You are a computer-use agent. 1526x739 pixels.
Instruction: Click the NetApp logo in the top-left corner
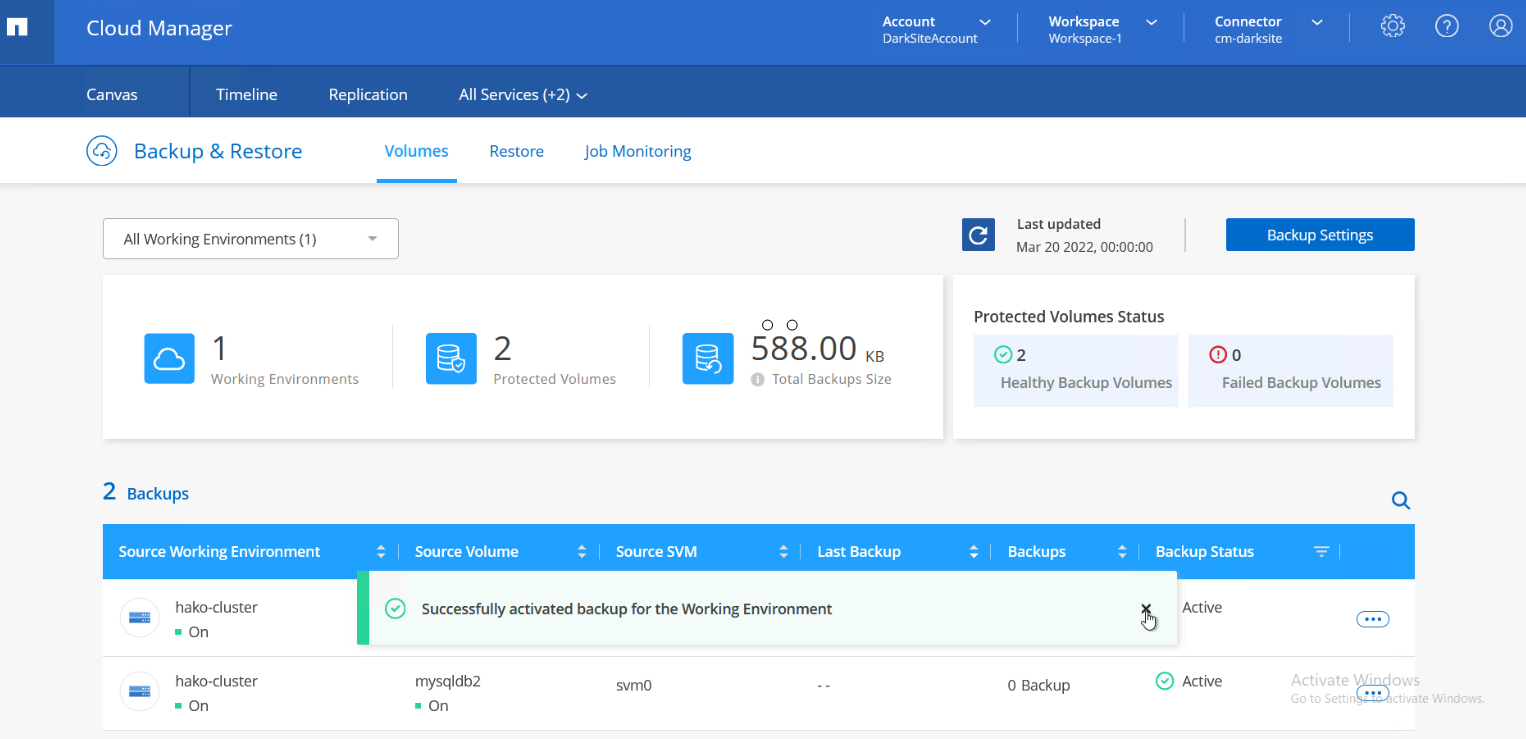[x=16, y=26]
